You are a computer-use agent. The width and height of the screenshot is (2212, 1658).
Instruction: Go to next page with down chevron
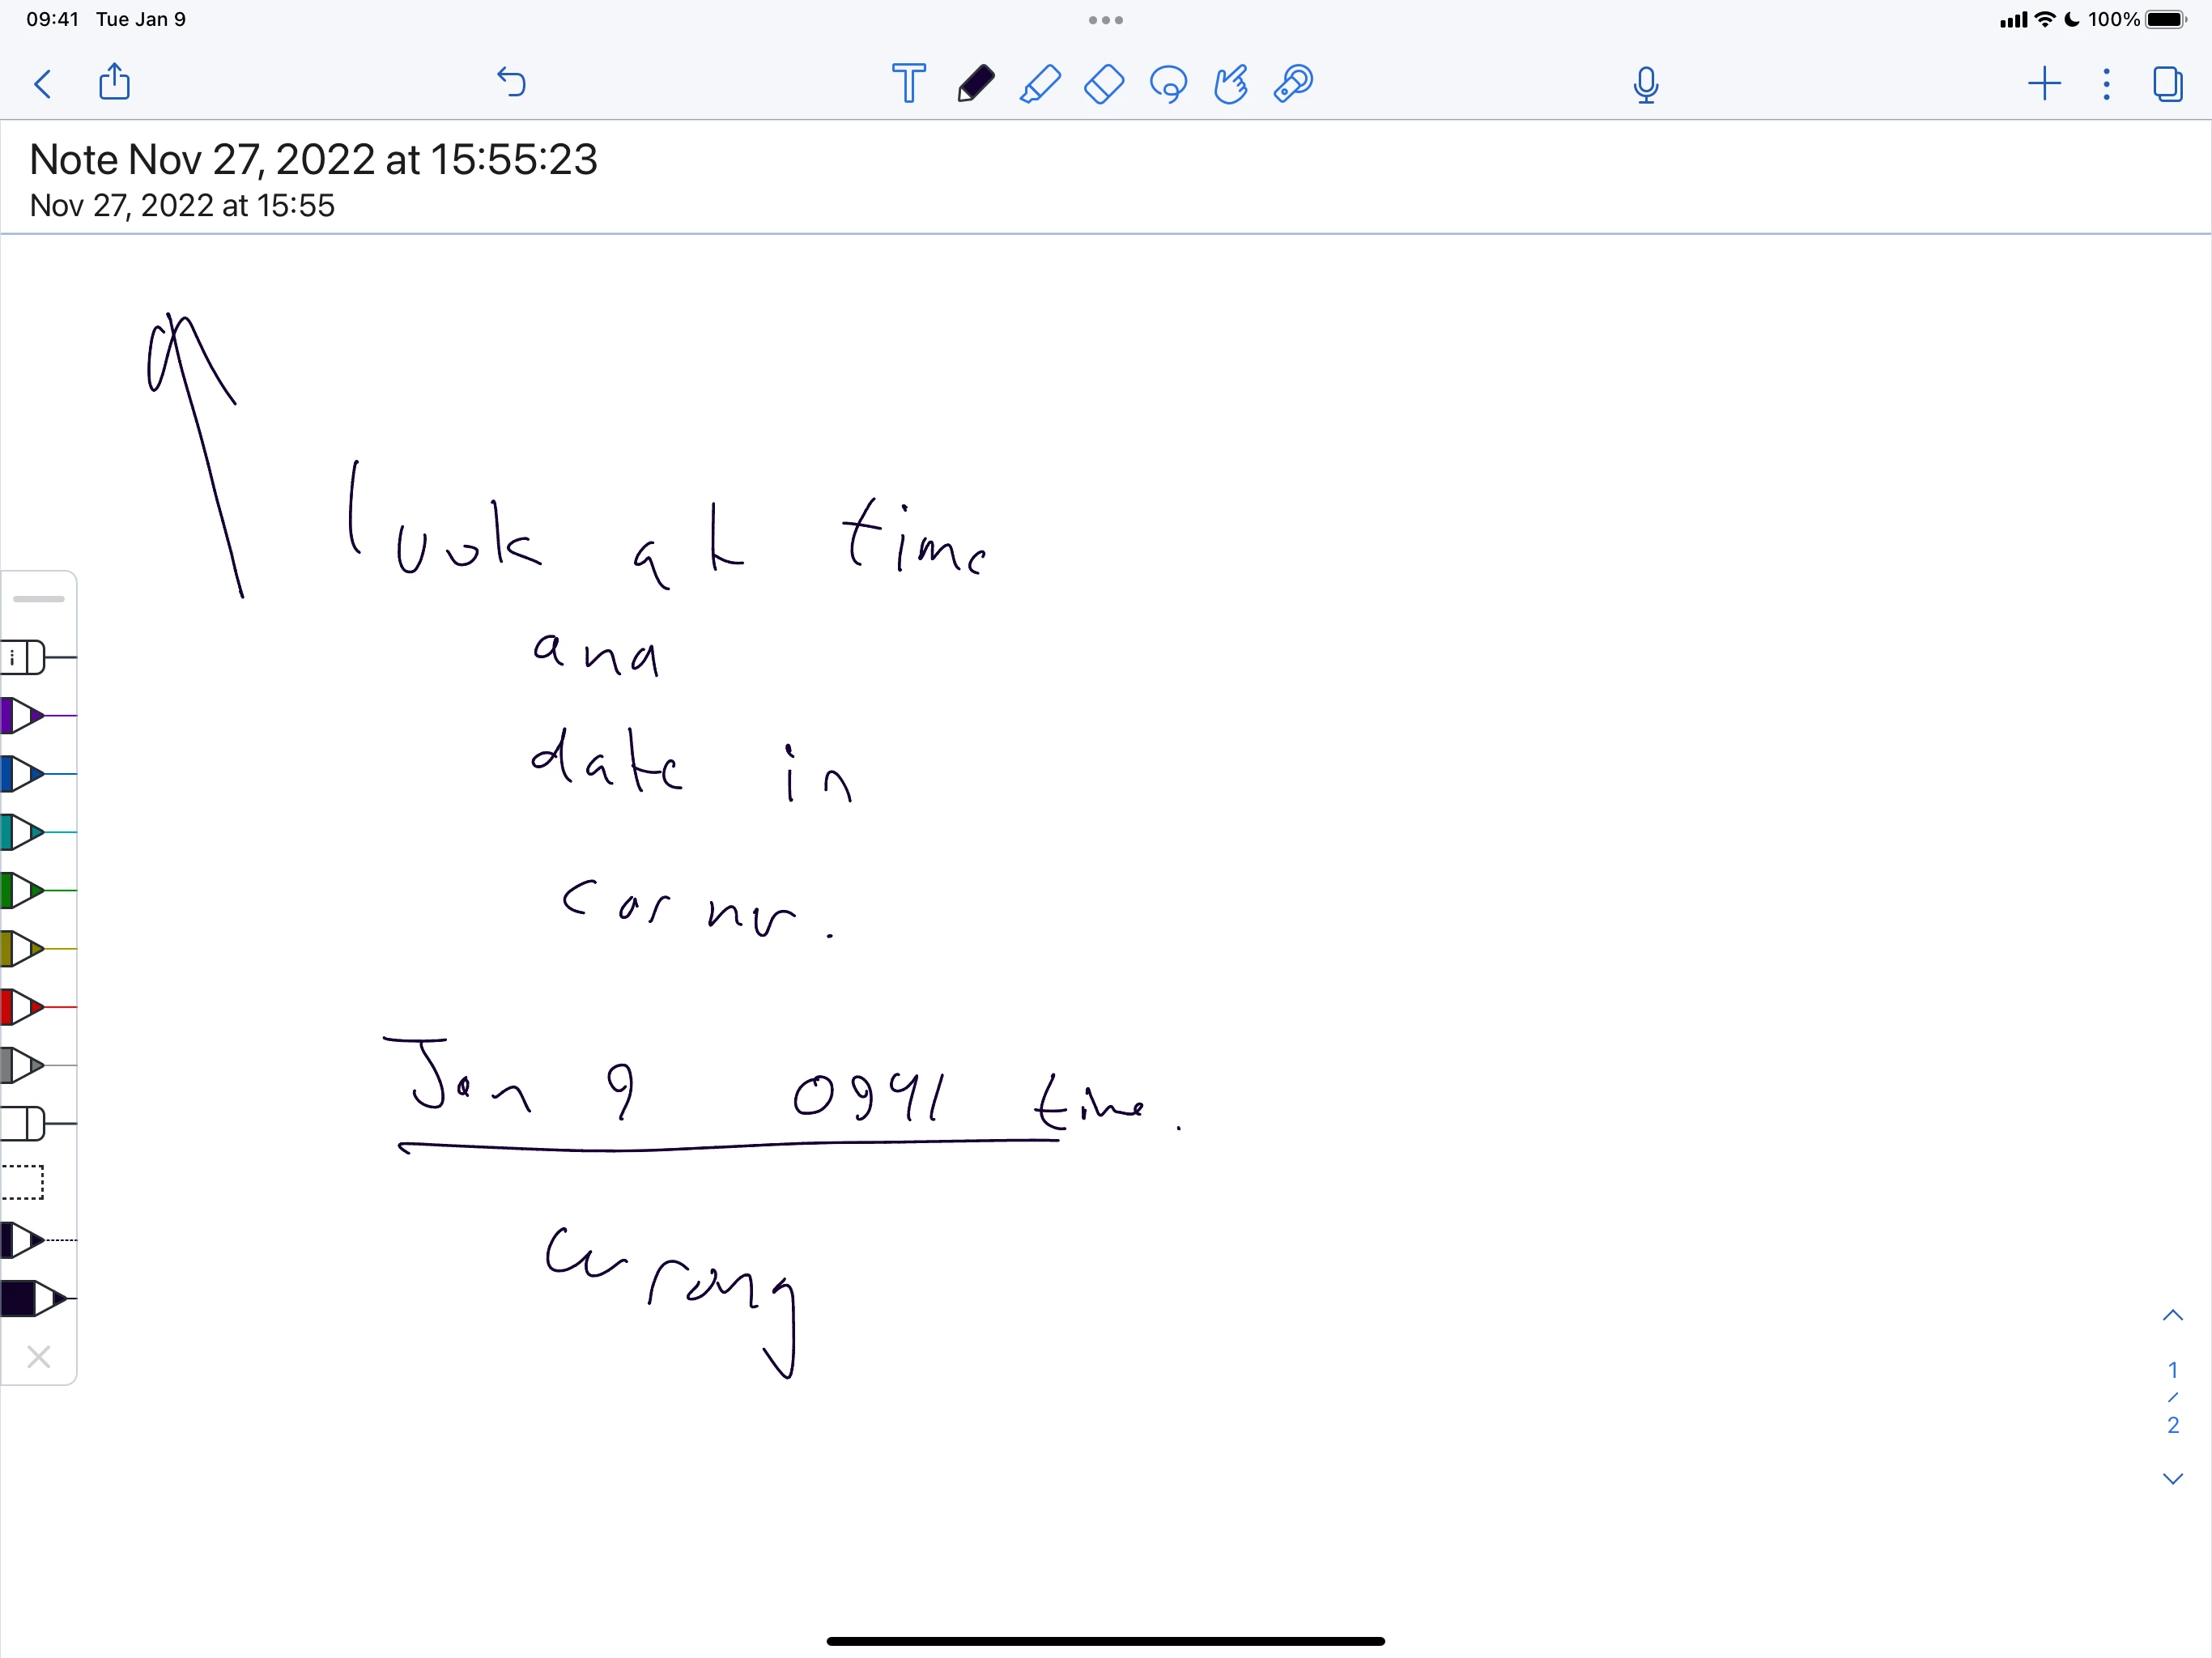click(2172, 1478)
